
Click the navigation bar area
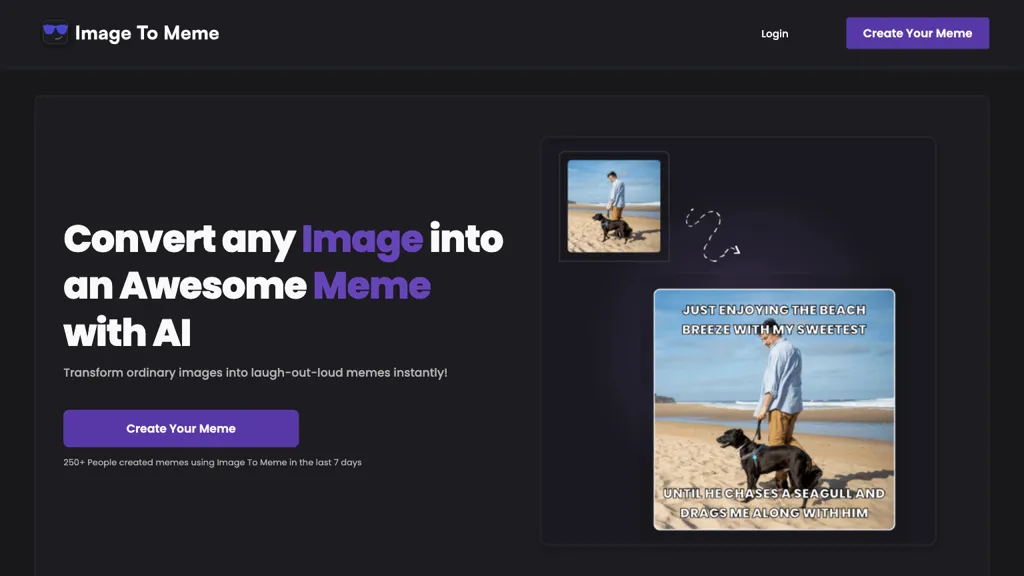coord(512,33)
